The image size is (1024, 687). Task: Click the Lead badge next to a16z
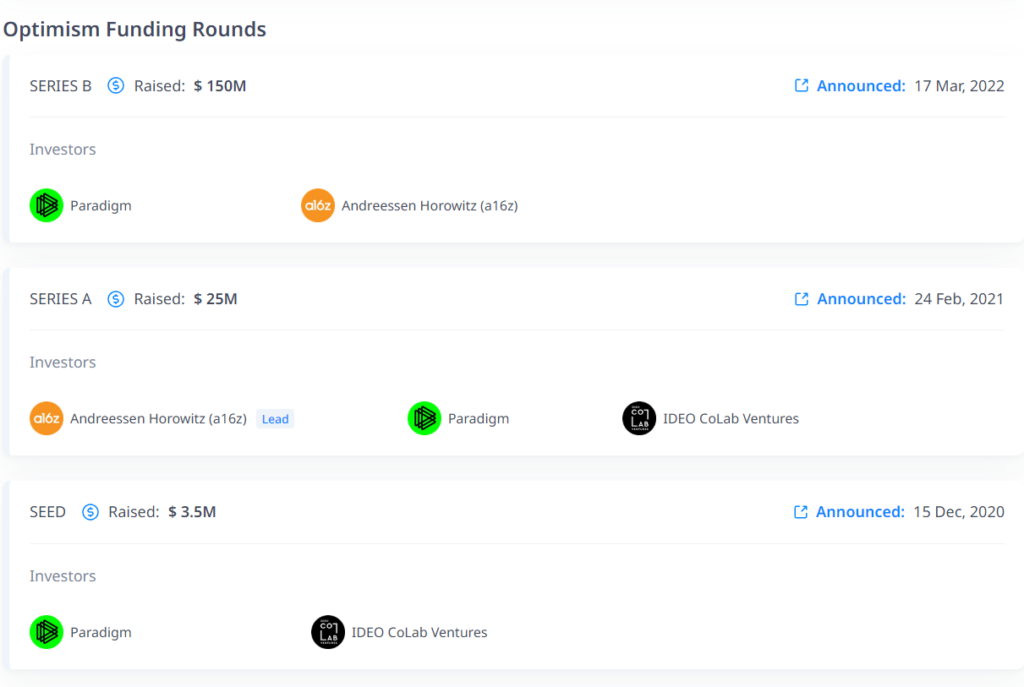pyautogui.click(x=275, y=419)
